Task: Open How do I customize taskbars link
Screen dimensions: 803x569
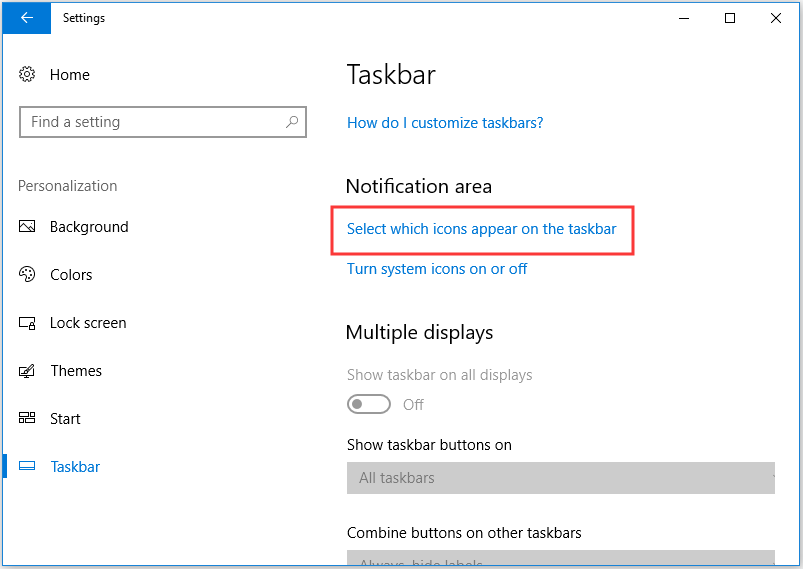Action: pyautogui.click(x=445, y=123)
